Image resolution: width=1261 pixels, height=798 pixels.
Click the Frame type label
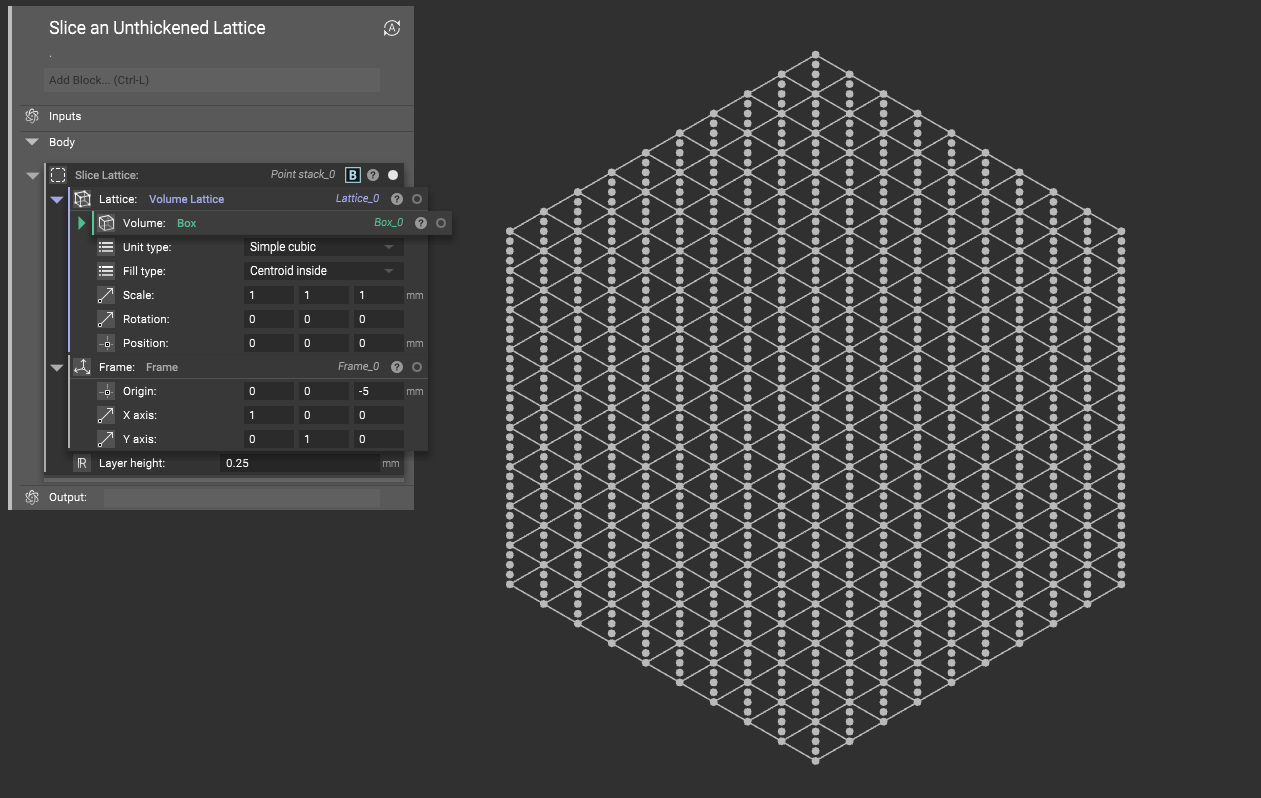[162, 367]
